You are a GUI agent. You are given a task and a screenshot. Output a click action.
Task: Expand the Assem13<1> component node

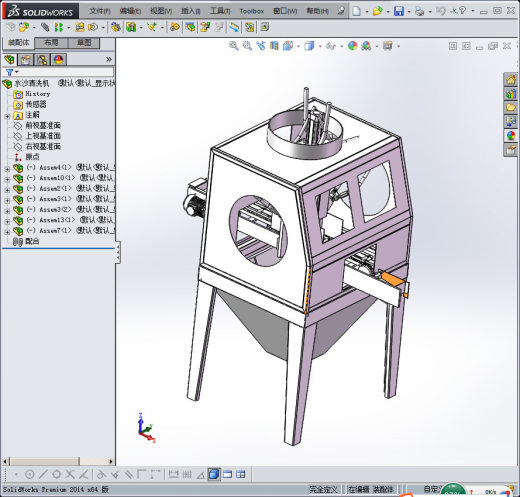pyautogui.click(x=7, y=221)
